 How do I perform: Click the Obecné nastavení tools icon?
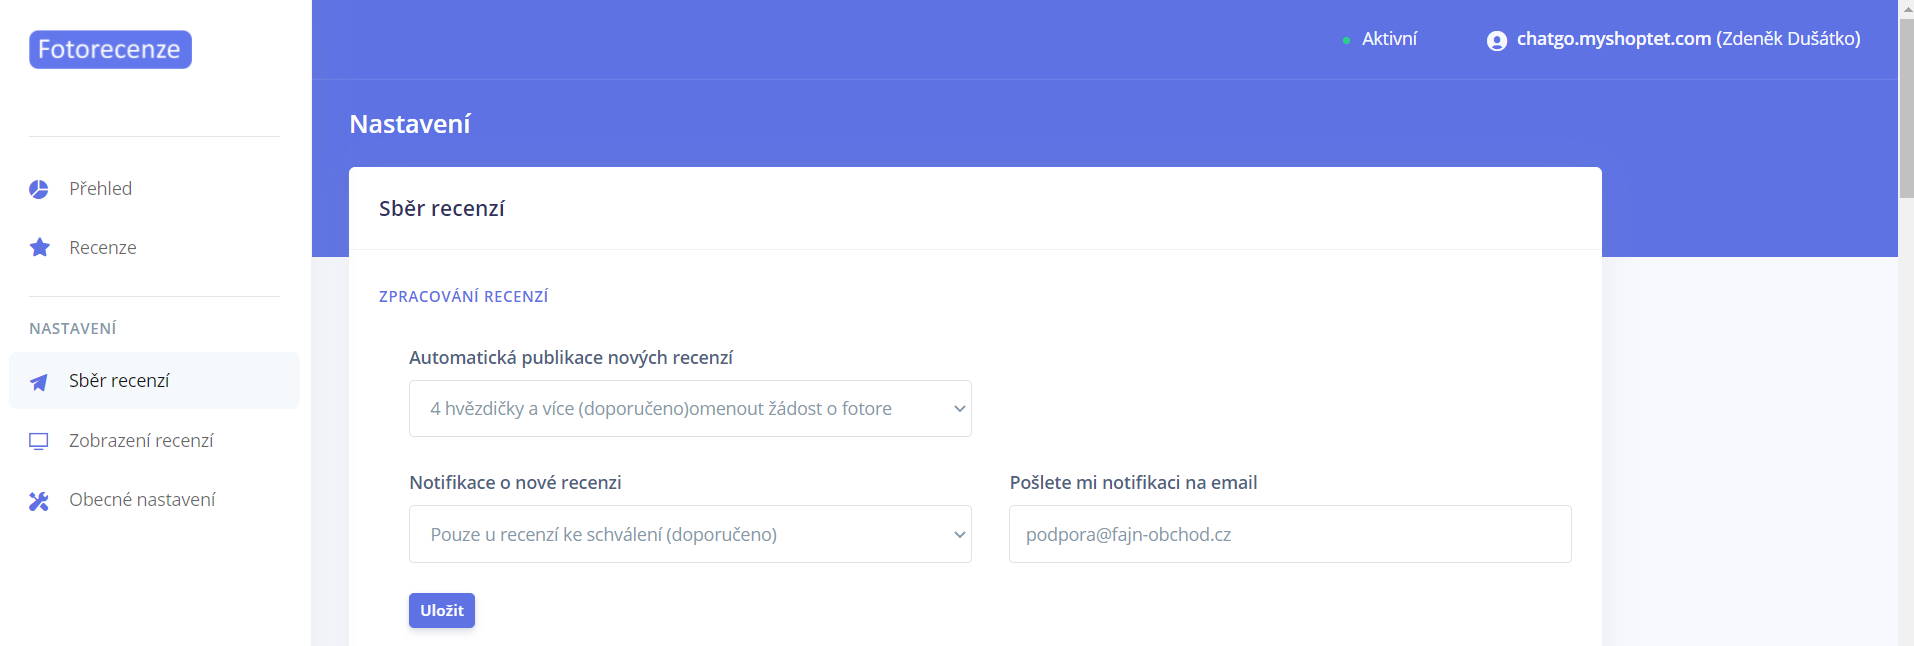pos(39,500)
